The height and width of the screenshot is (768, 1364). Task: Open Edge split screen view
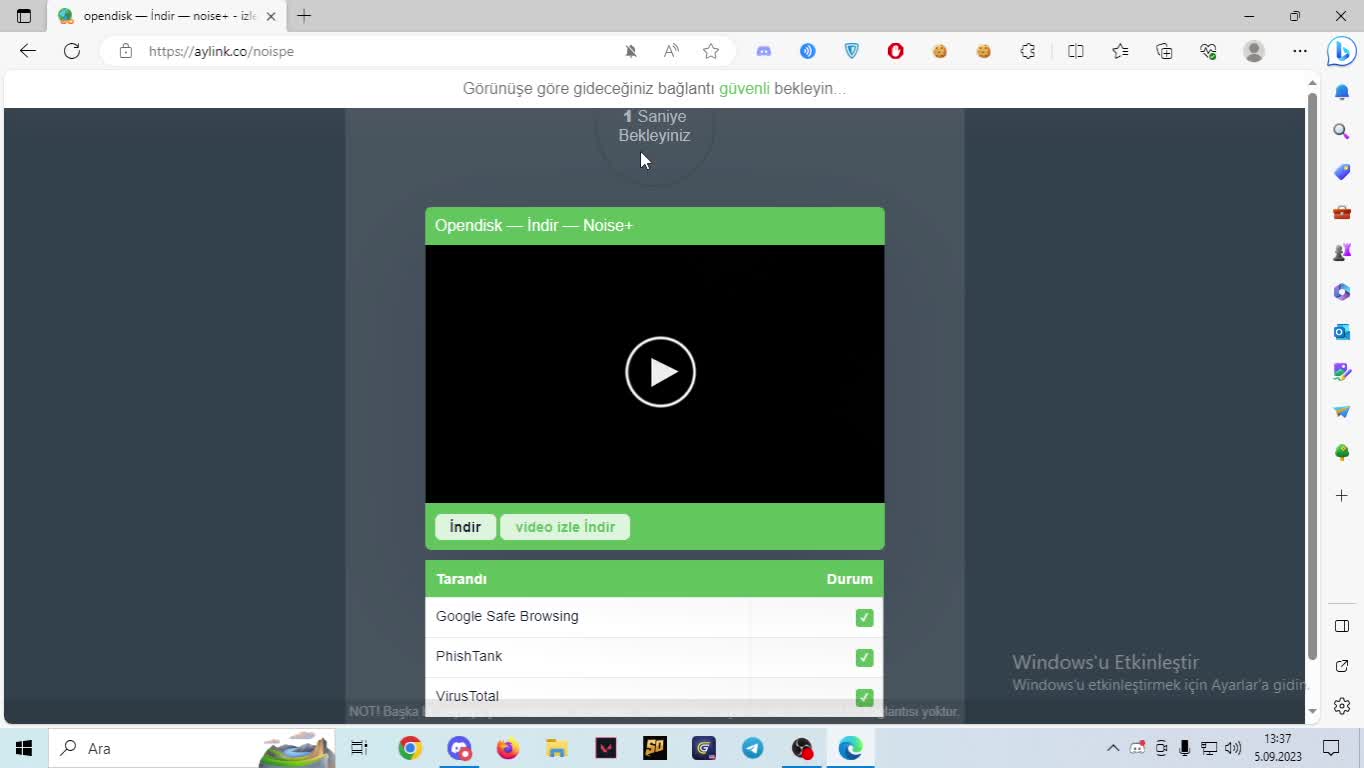click(x=1076, y=51)
